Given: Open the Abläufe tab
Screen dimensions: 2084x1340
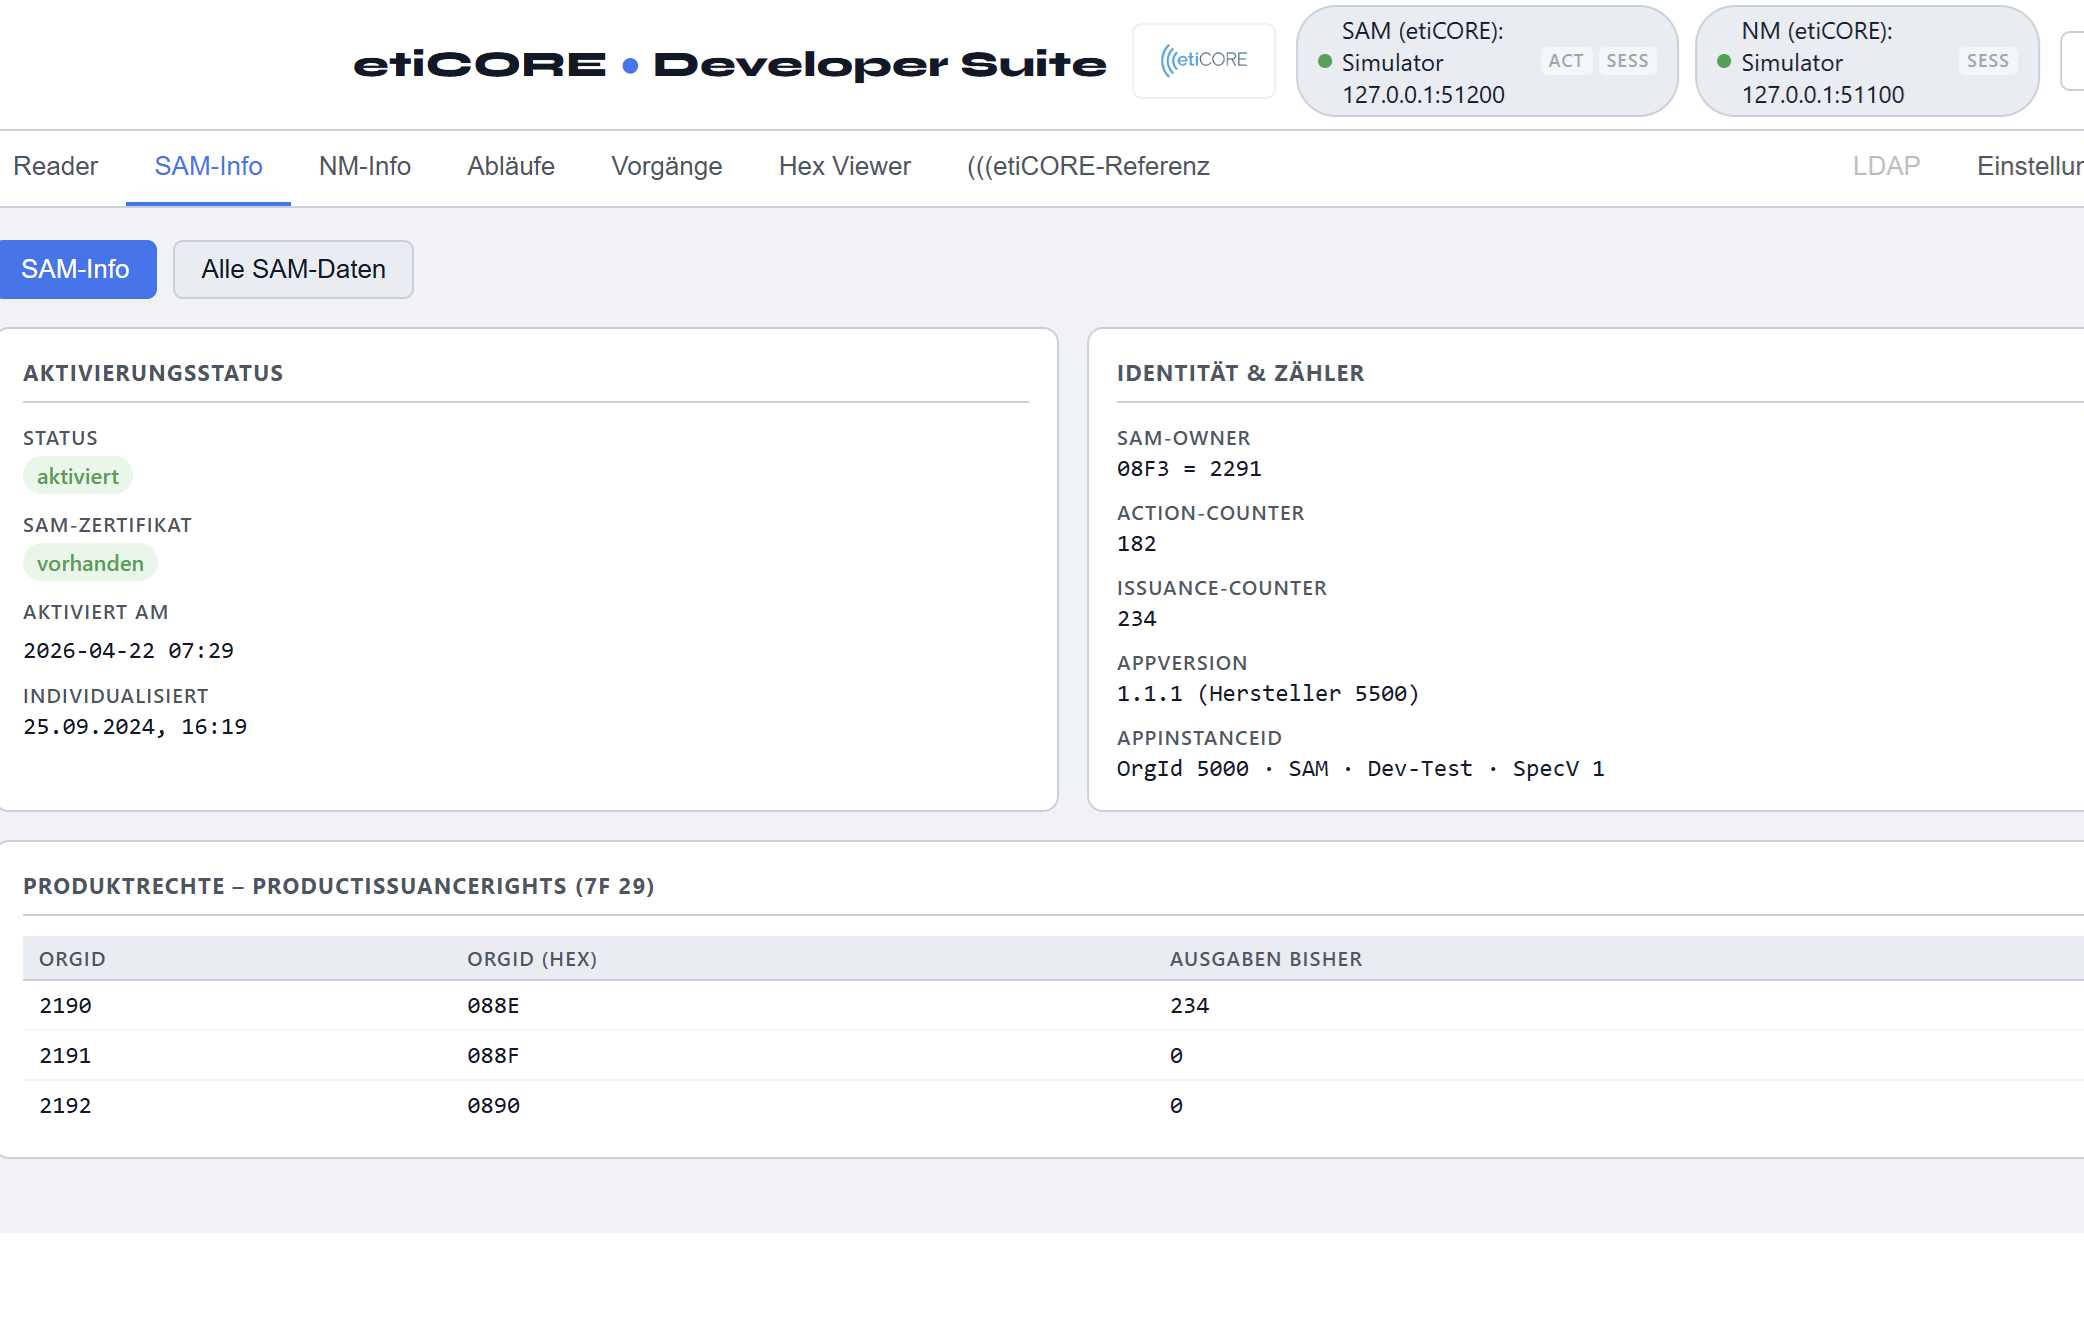Looking at the screenshot, I should tap(511, 166).
